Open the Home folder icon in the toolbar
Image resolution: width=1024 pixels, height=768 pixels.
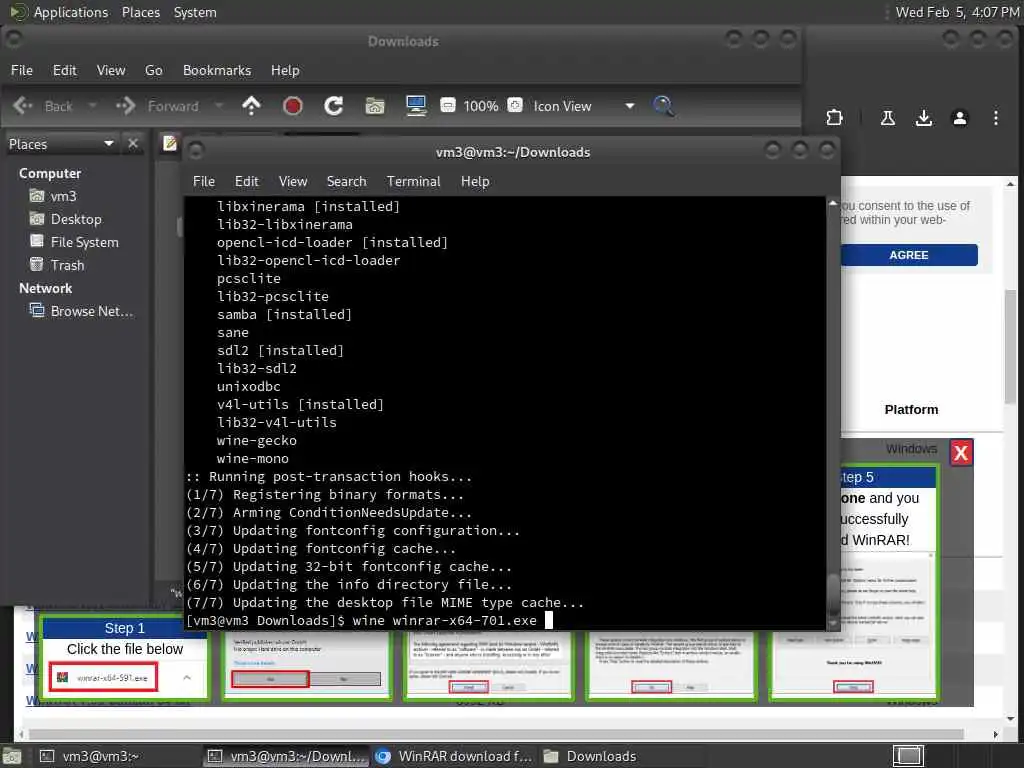coord(375,106)
